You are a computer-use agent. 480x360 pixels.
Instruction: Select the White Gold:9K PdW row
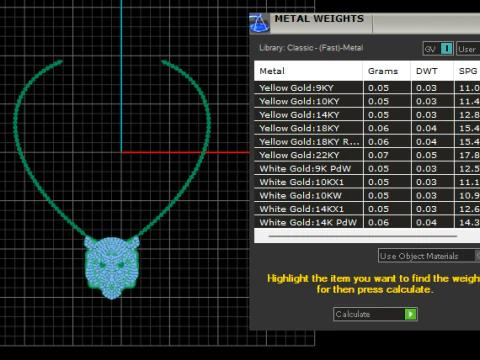click(x=367, y=169)
